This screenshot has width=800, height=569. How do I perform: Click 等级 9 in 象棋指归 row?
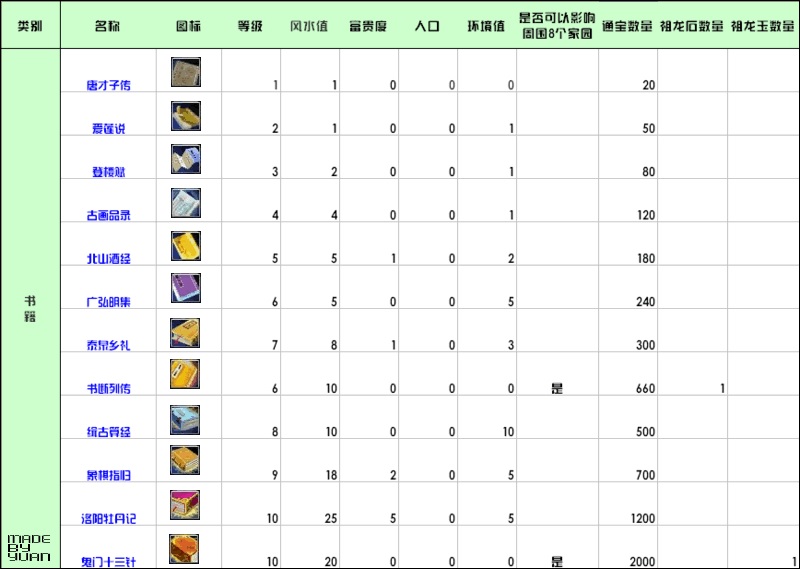275,476
